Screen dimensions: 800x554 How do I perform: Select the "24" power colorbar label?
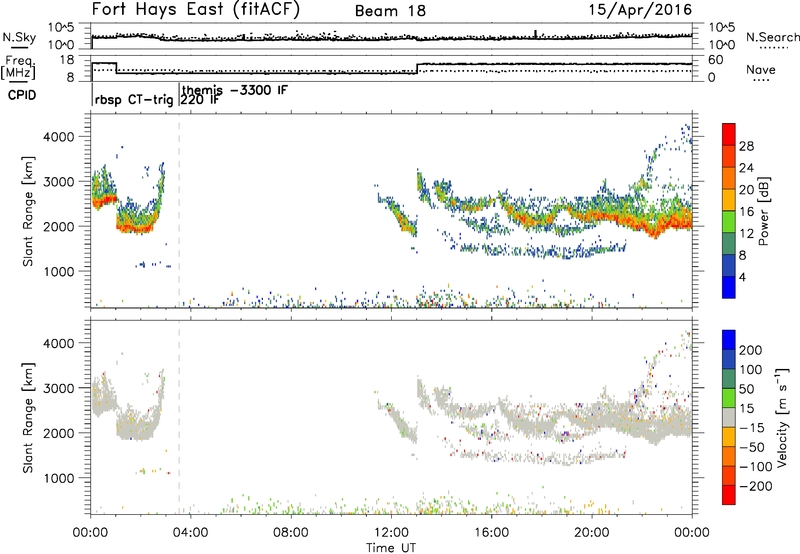tap(746, 168)
